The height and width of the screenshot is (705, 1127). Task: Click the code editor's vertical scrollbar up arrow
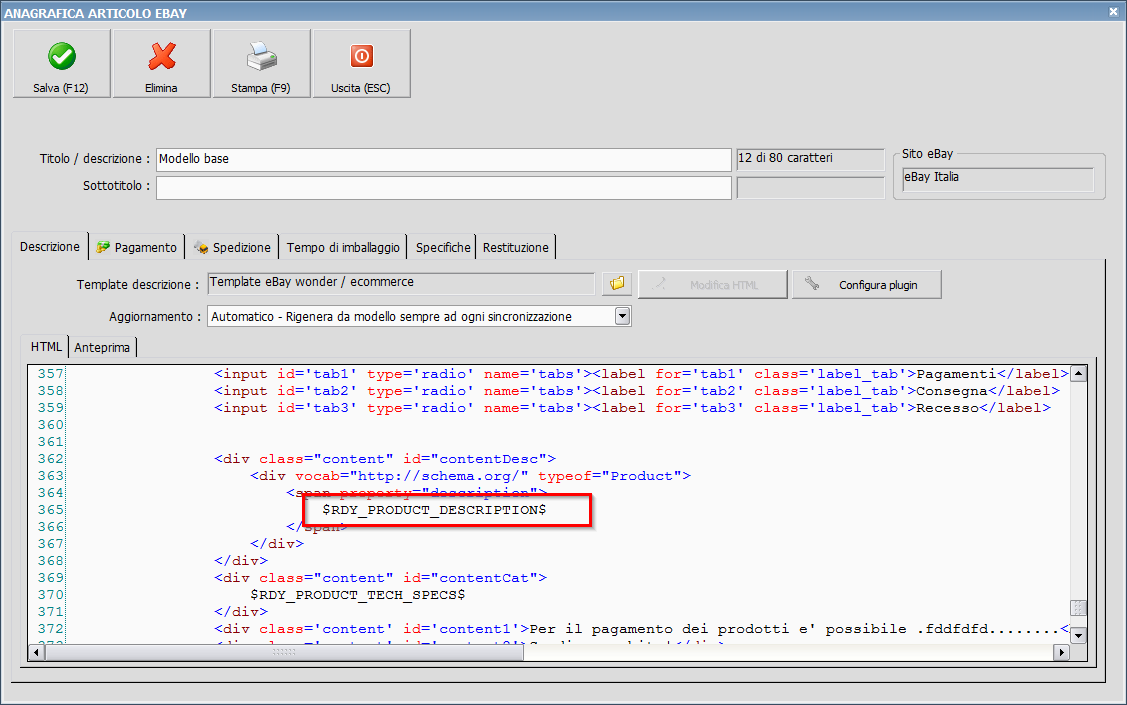coord(1077,373)
